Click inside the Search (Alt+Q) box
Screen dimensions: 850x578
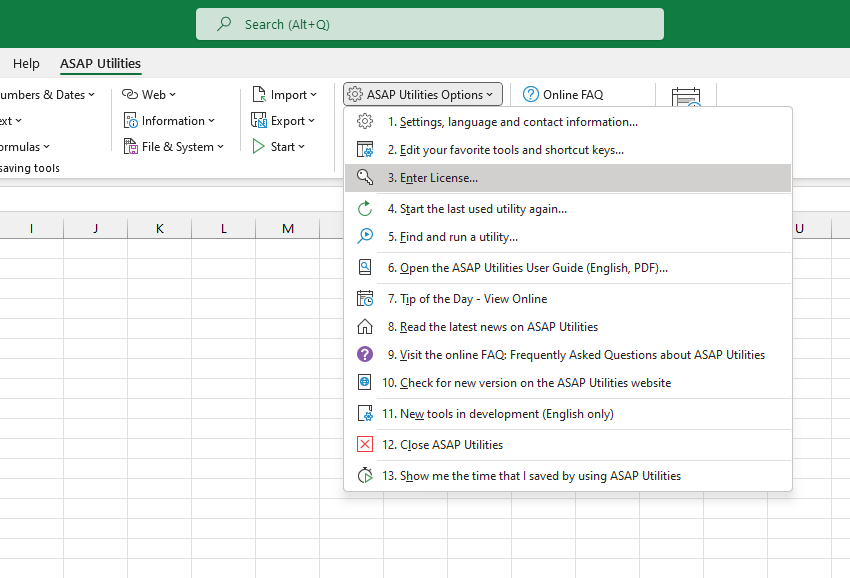(430, 24)
